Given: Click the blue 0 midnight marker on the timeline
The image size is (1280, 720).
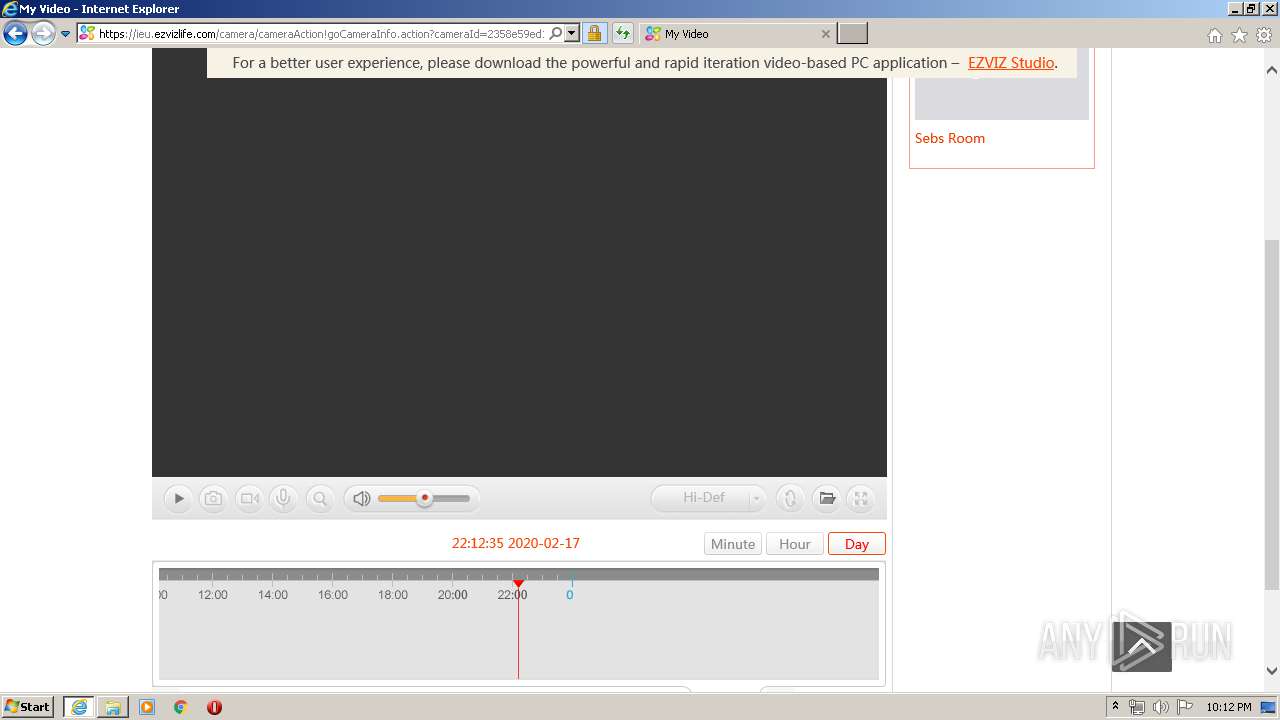Looking at the screenshot, I should [570, 595].
